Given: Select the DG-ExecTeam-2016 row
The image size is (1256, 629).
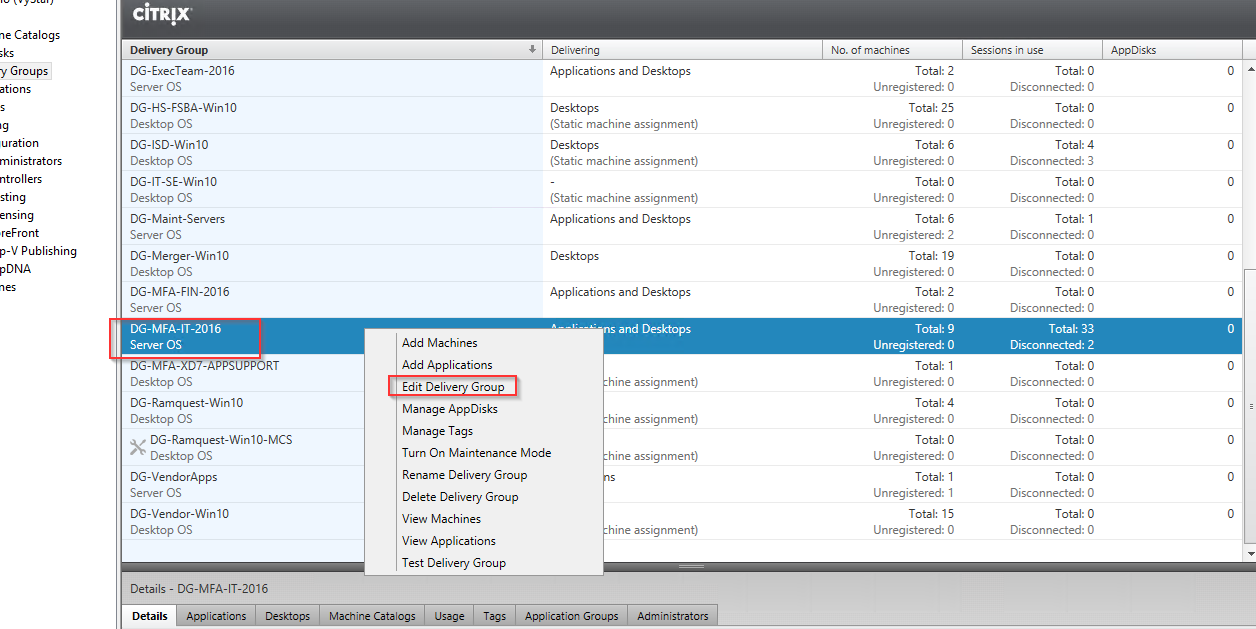Looking at the screenshot, I should 682,79.
